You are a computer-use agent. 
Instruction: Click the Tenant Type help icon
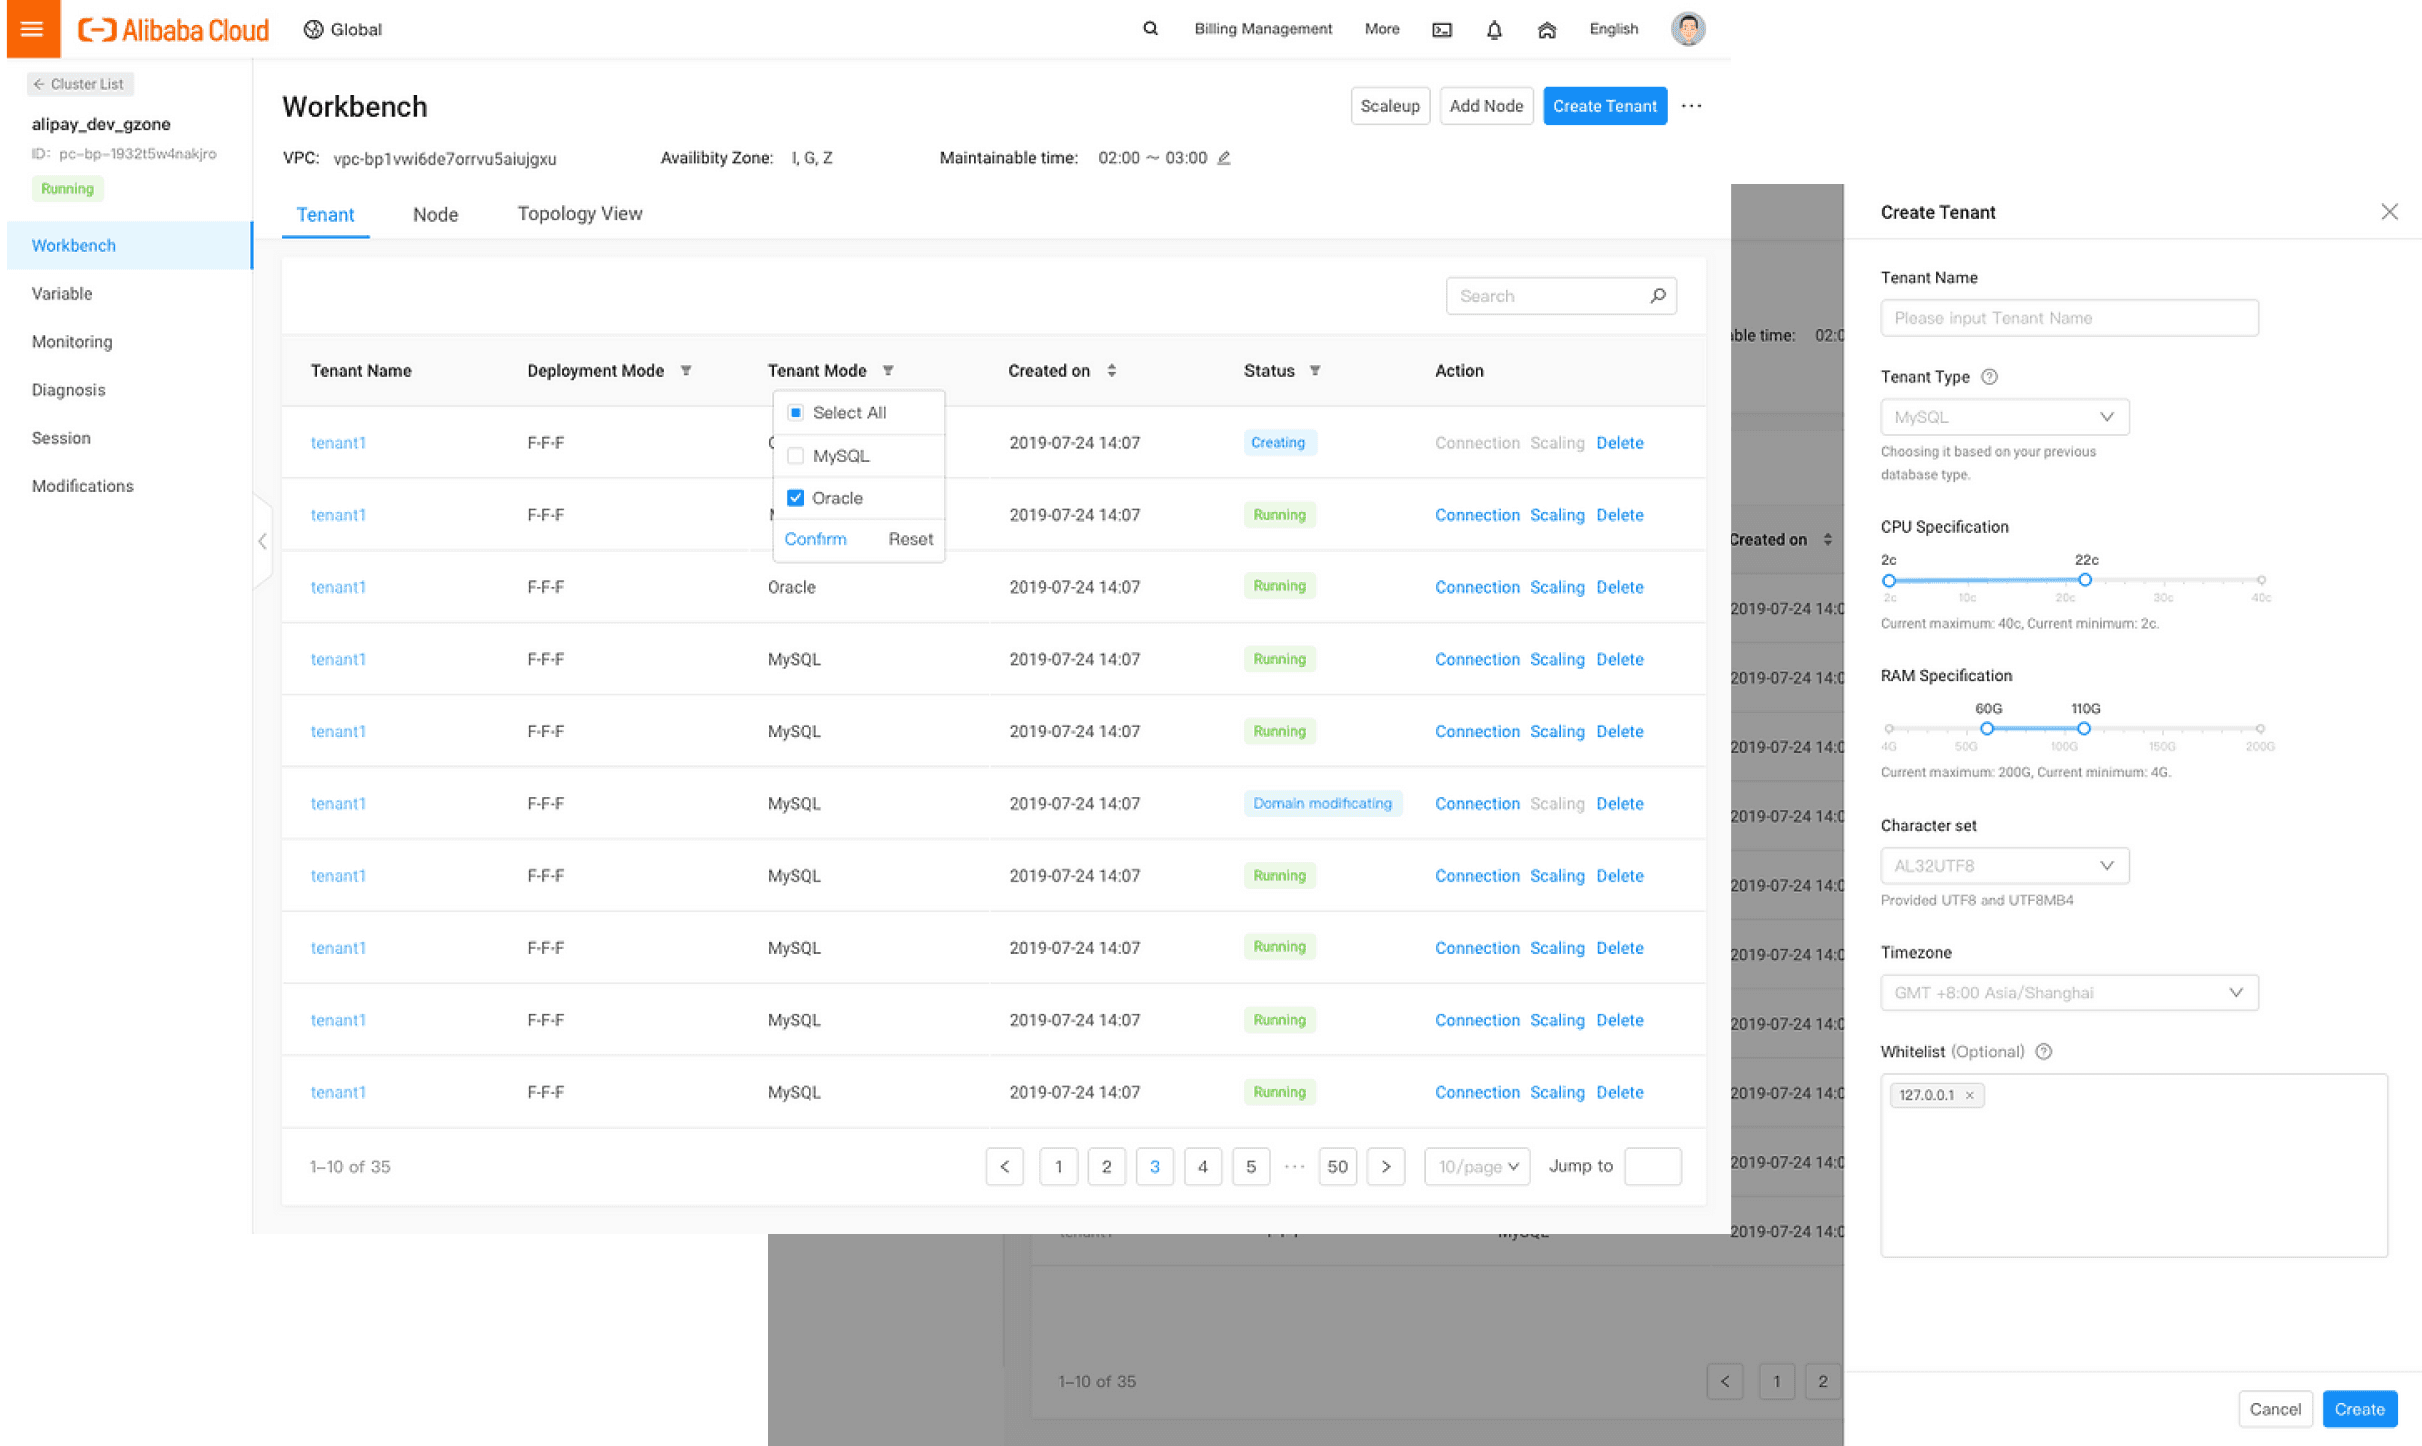[x=1989, y=377]
